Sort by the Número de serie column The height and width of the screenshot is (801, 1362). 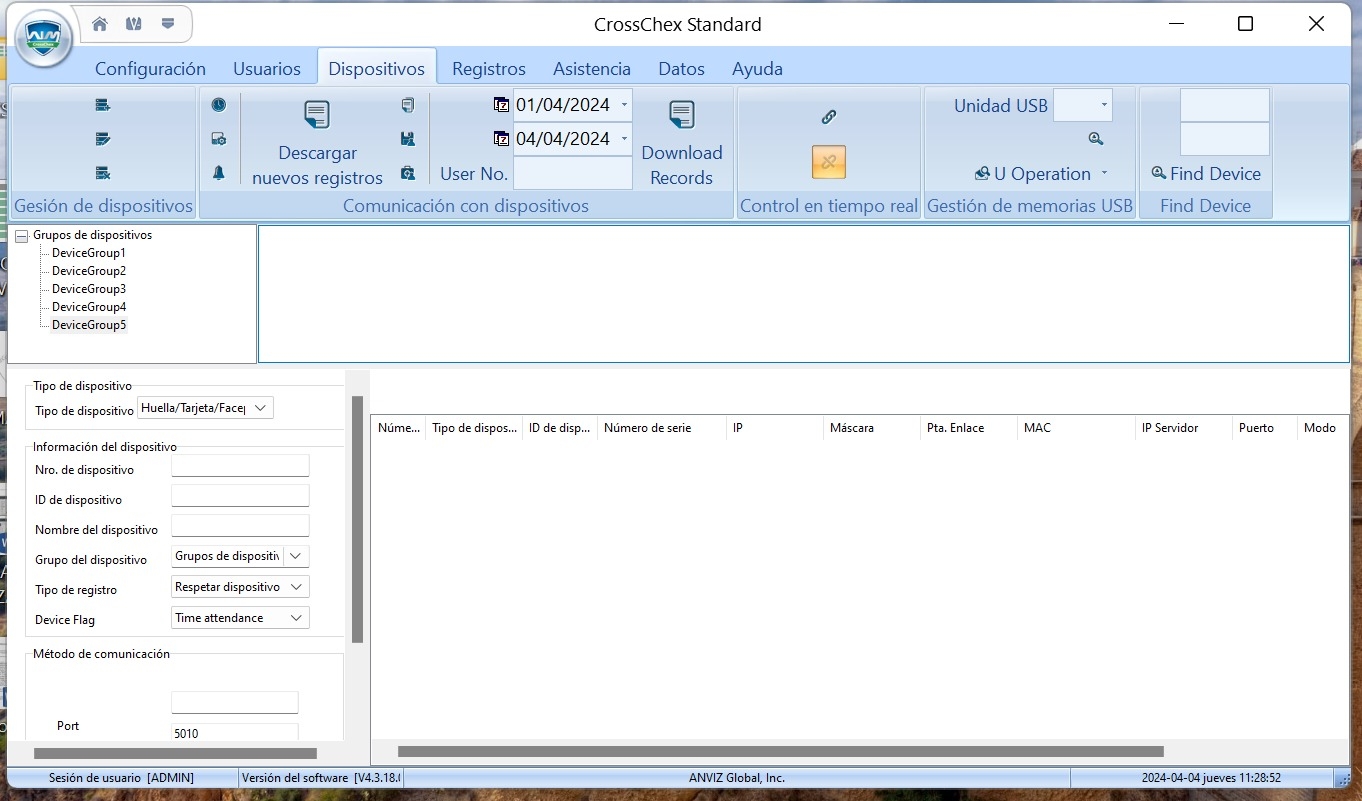click(x=661, y=428)
